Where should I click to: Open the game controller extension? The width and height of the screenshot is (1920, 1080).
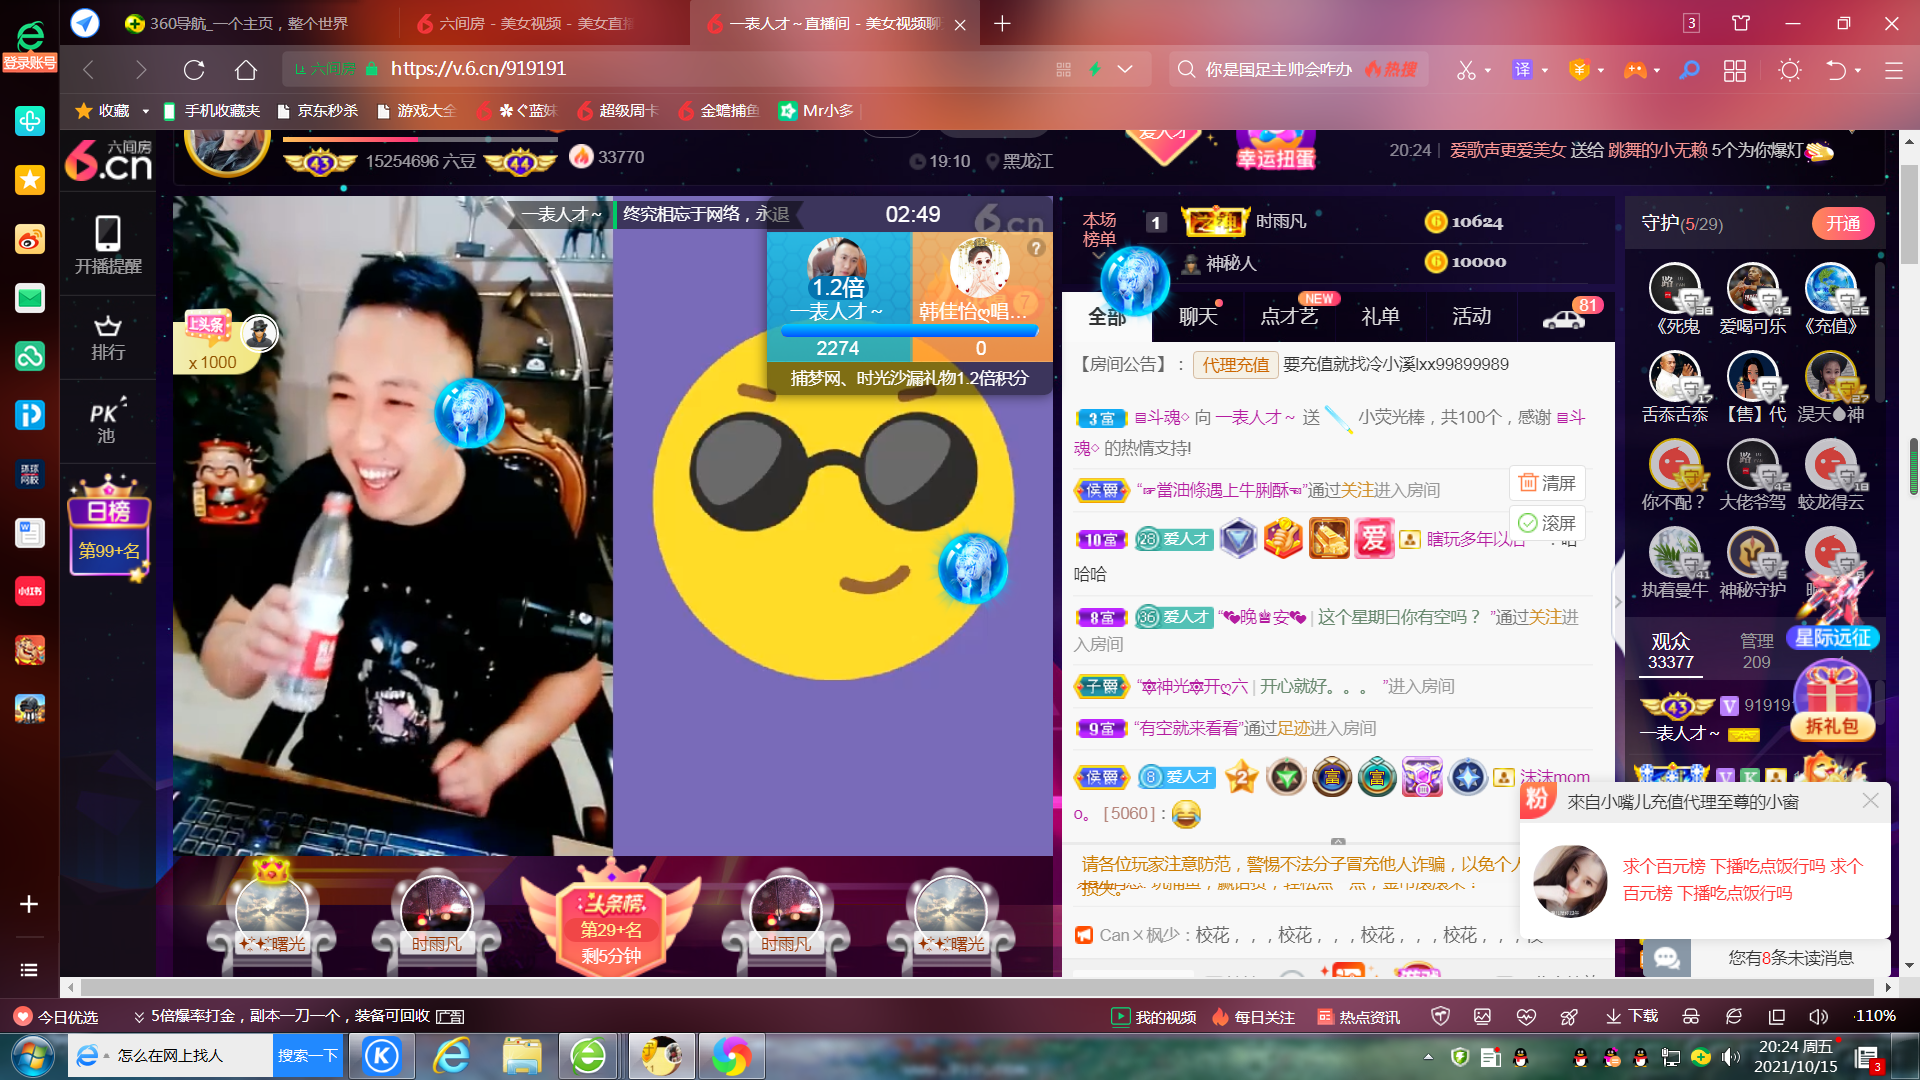coord(1635,70)
